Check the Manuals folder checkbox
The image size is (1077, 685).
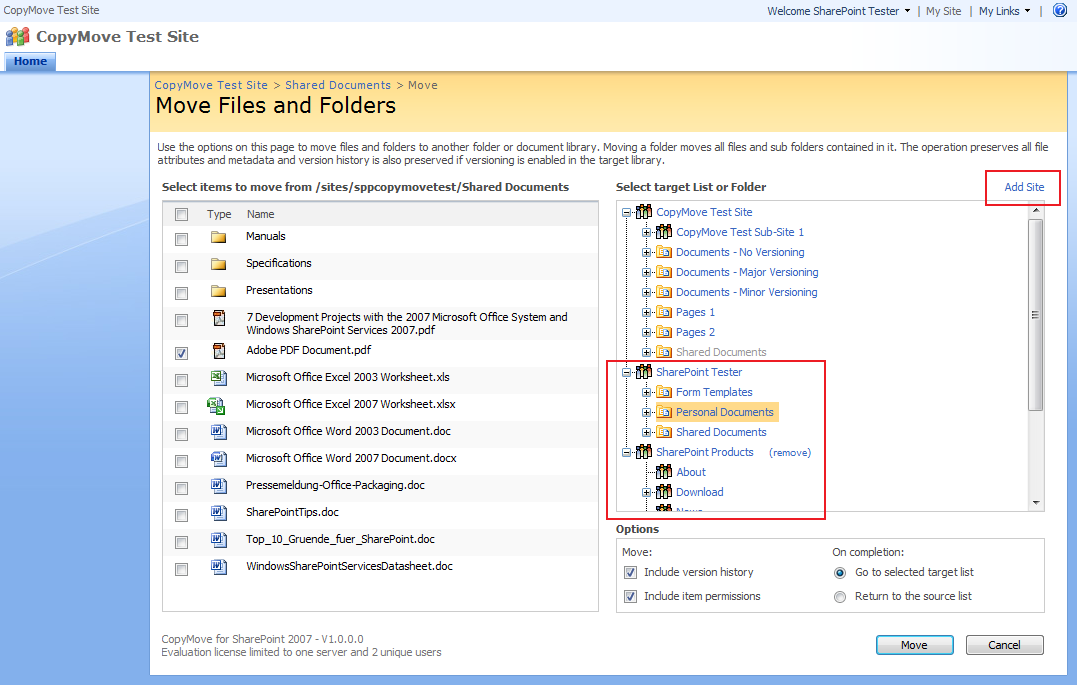(181, 239)
